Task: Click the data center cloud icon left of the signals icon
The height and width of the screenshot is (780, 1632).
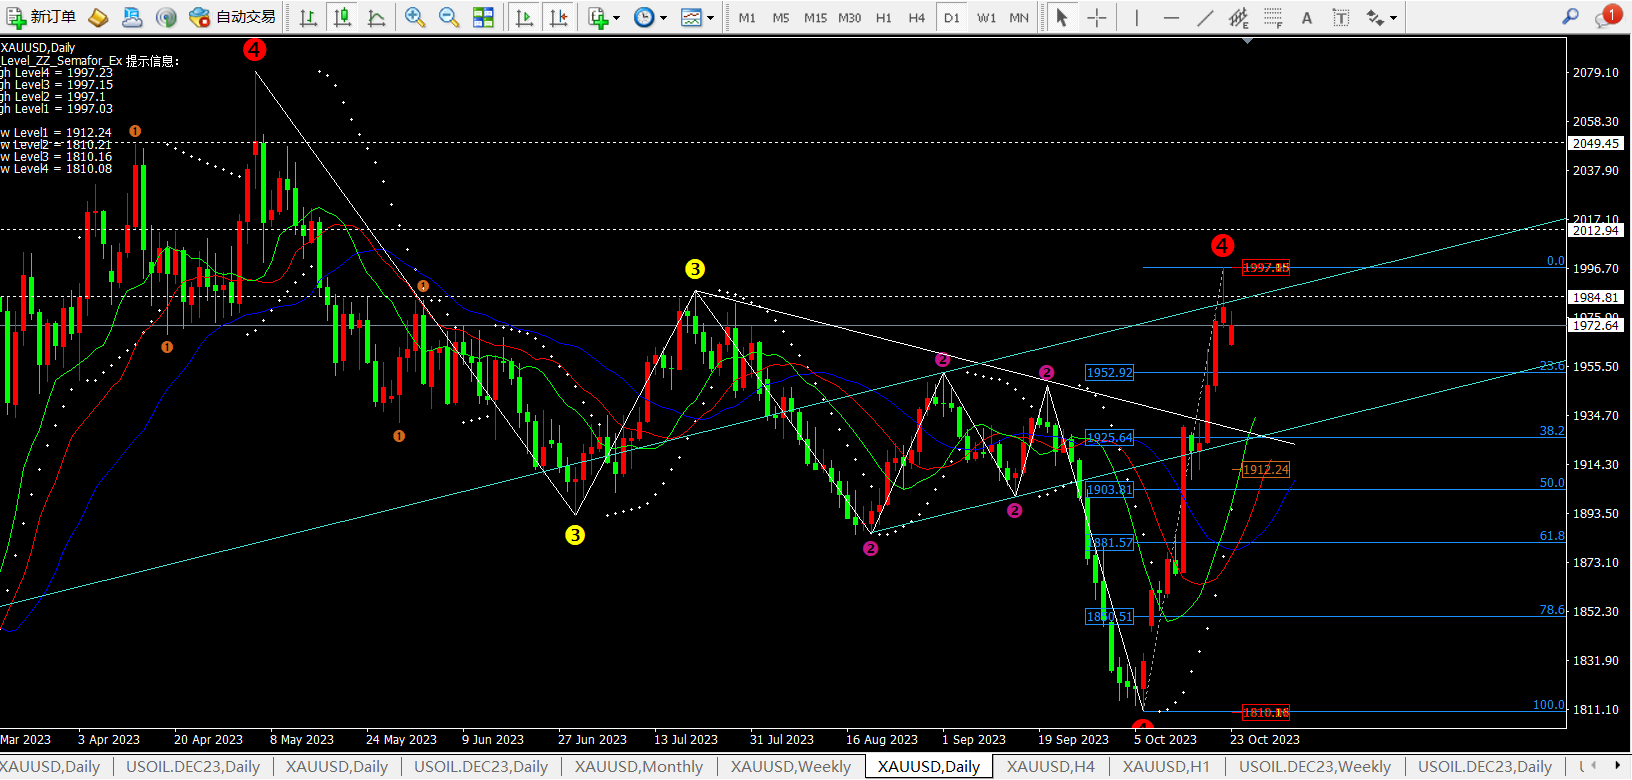Action: [132, 17]
